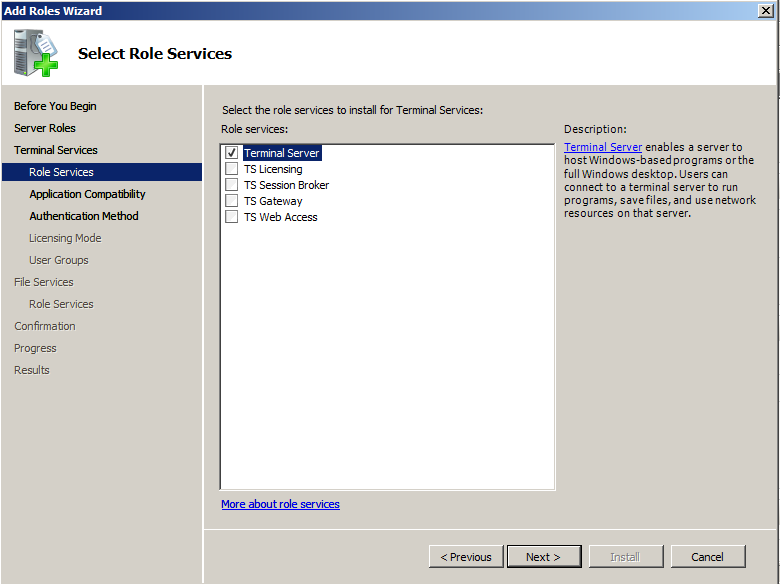The image size is (780, 584).
Task: Go to Before You Begin step
Action: [x=55, y=106]
